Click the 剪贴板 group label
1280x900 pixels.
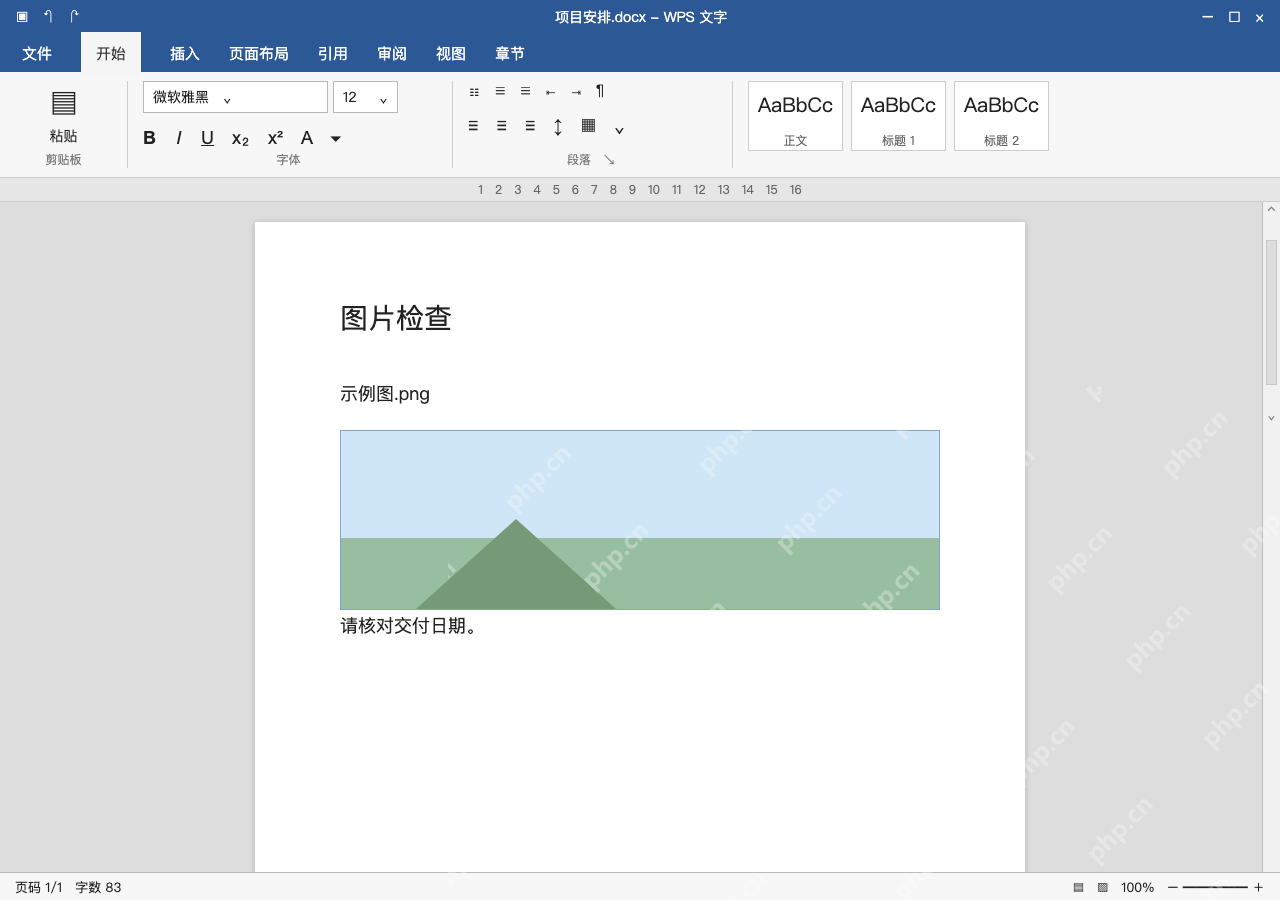pos(63,160)
